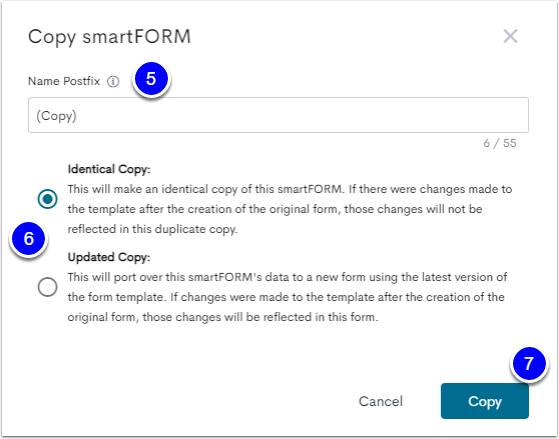
Task: Click the bold 'Identical Copy:' heading
Action: [109, 169]
